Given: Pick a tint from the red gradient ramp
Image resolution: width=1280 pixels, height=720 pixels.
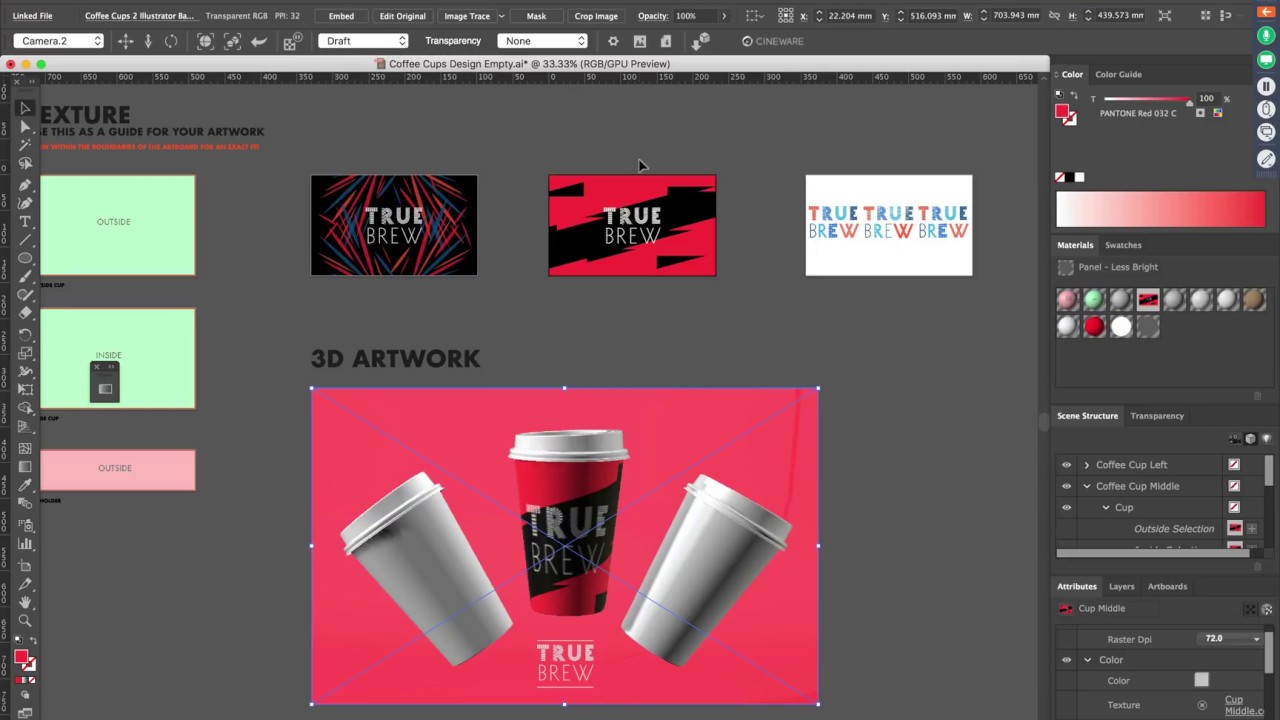Looking at the screenshot, I should pyautogui.click(x=1160, y=210).
